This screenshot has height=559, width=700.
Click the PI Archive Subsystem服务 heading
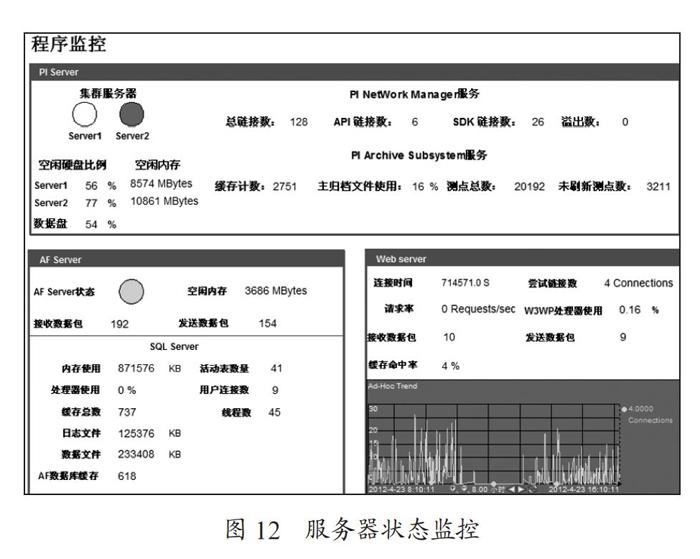[419, 155]
